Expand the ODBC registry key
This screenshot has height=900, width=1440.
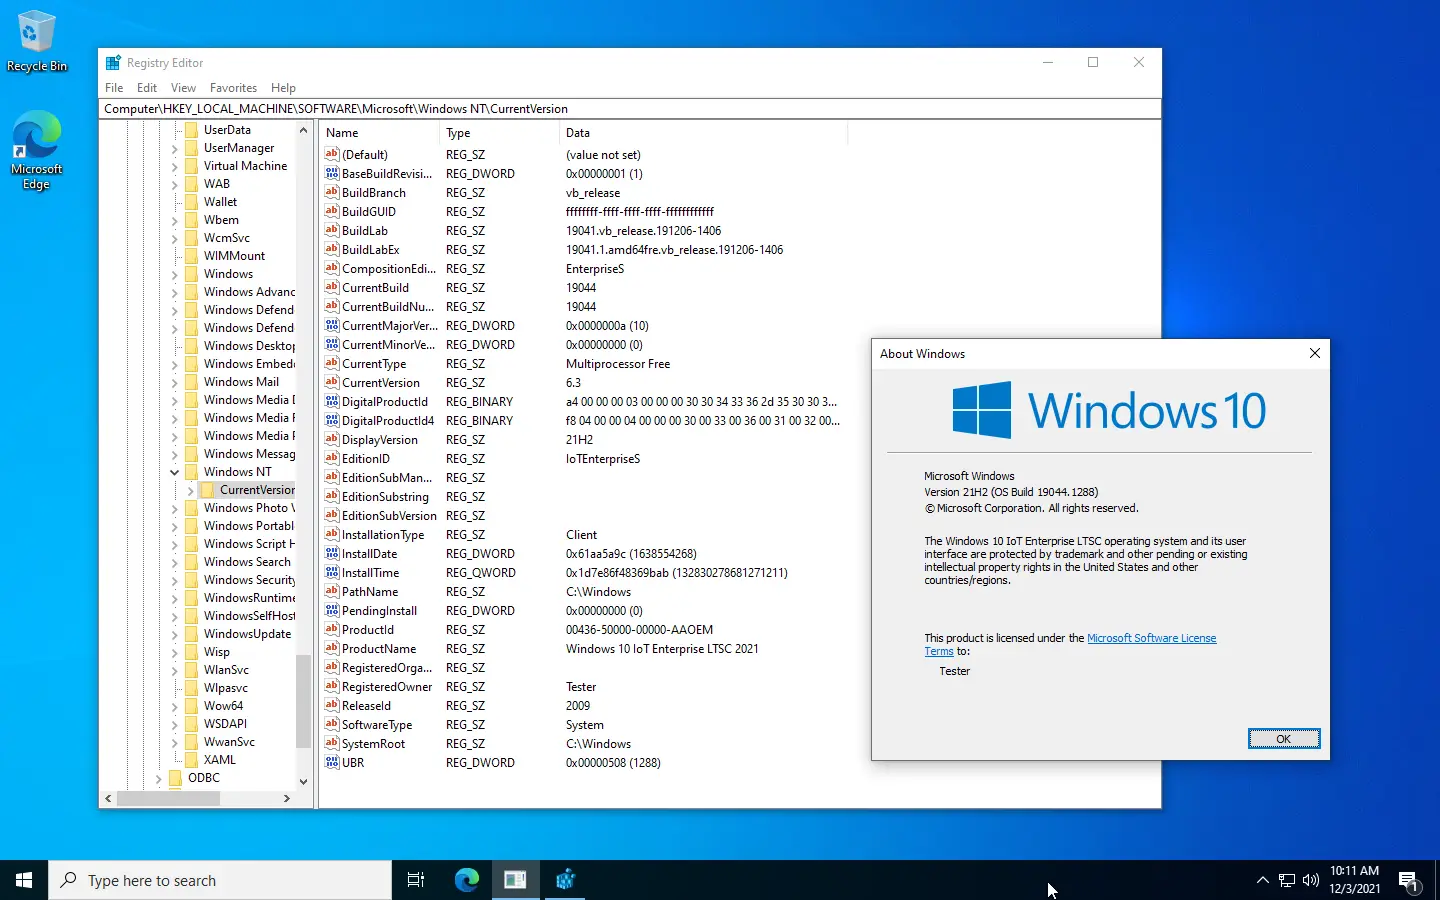[x=159, y=778]
